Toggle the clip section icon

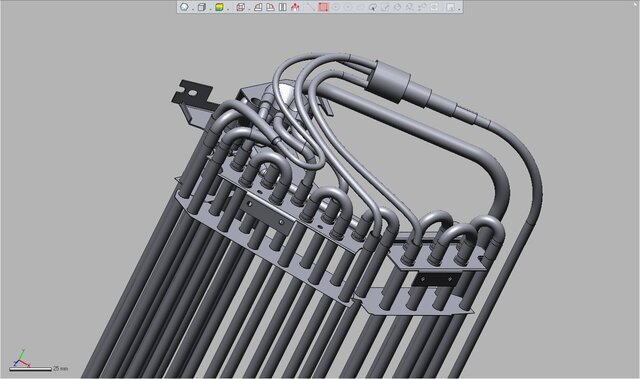coord(258,7)
